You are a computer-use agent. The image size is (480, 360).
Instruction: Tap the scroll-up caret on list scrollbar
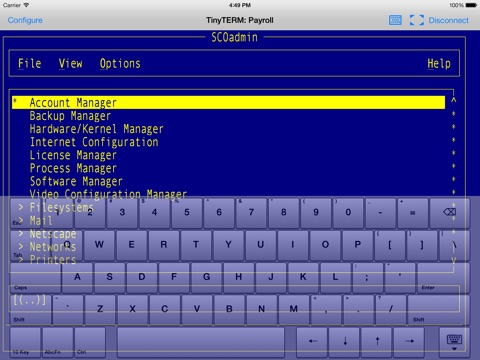coord(454,100)
